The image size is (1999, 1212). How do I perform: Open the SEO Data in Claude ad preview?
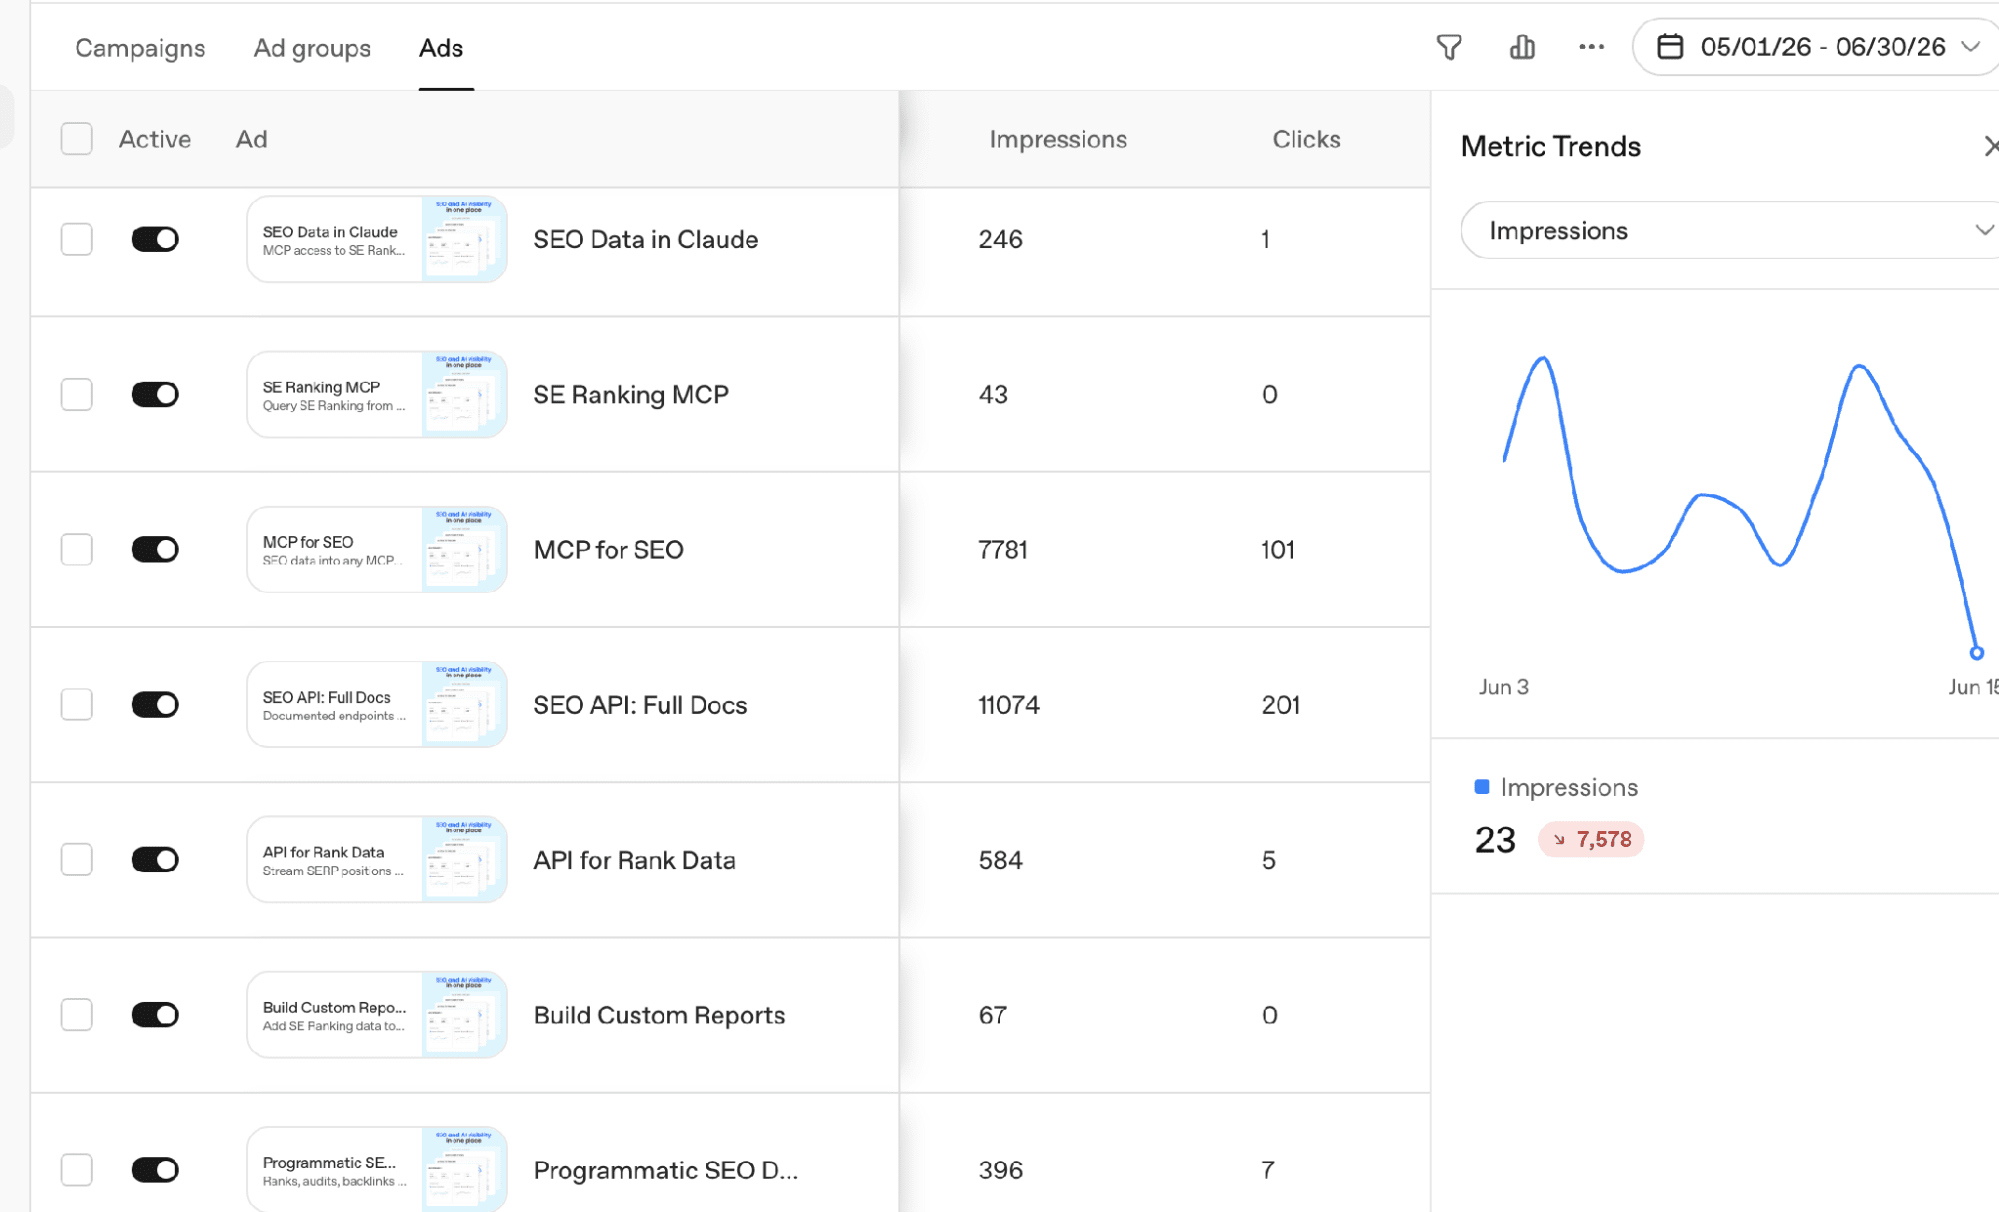pos(377,239)
